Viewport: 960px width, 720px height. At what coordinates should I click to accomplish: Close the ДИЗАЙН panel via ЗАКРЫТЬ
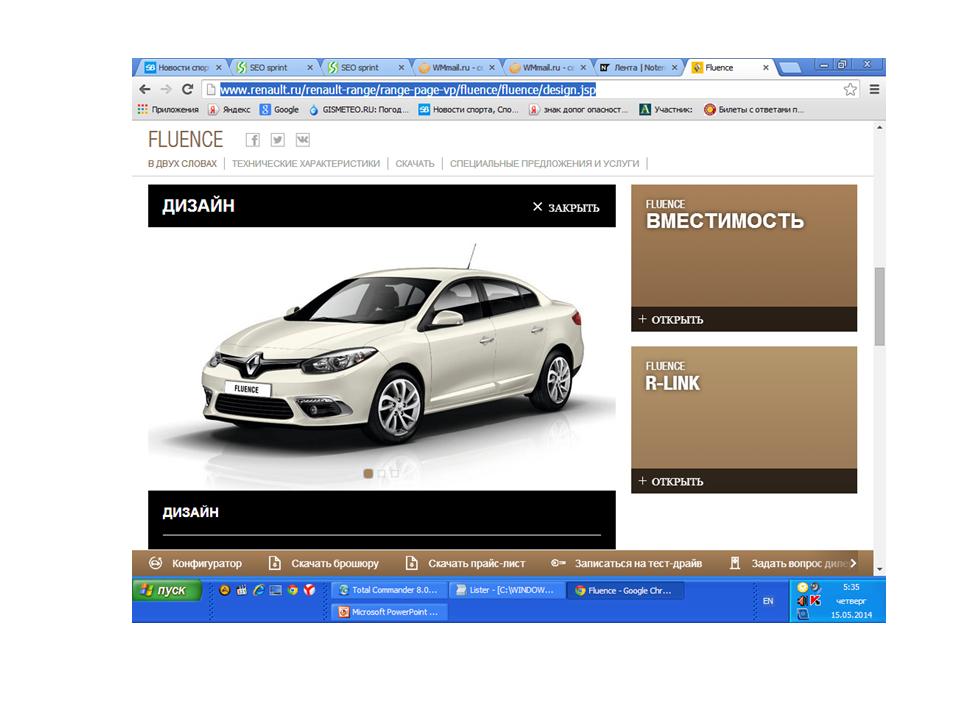[566, 208]
